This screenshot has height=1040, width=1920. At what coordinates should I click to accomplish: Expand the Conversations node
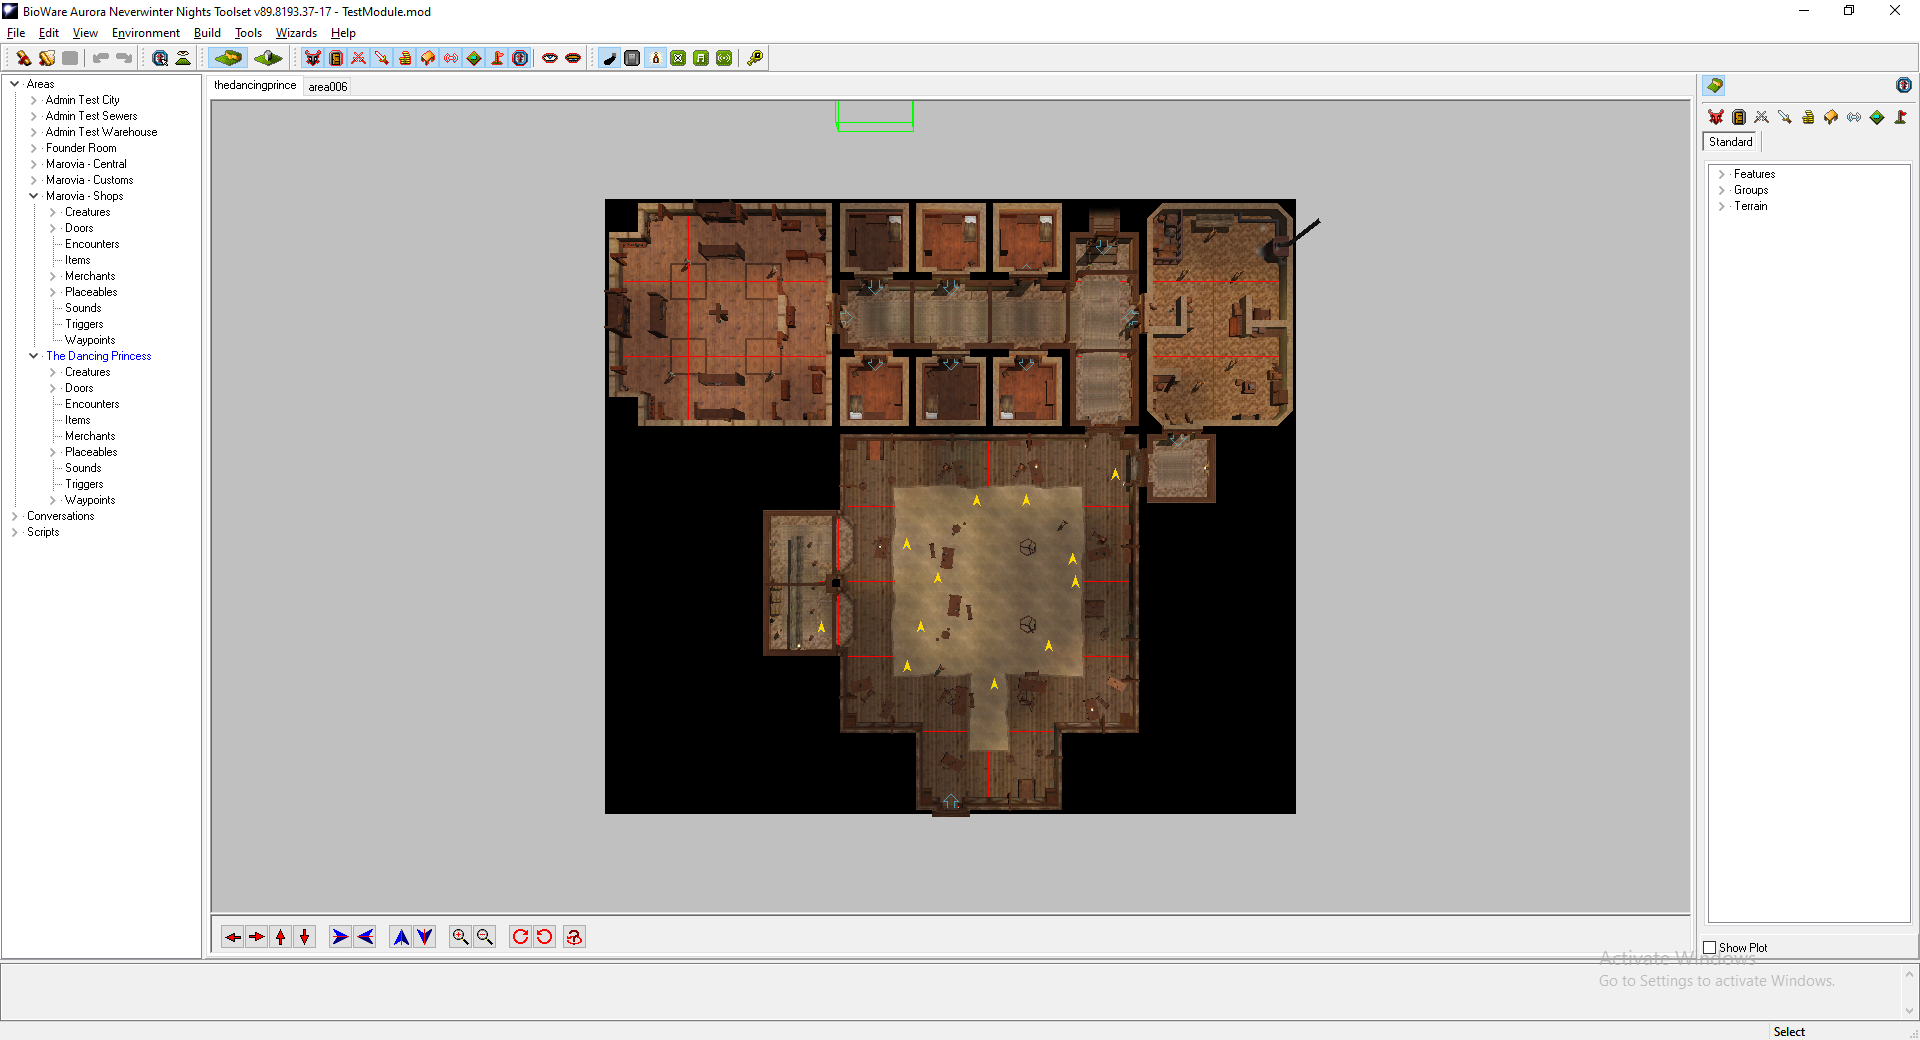click(15, 516)
